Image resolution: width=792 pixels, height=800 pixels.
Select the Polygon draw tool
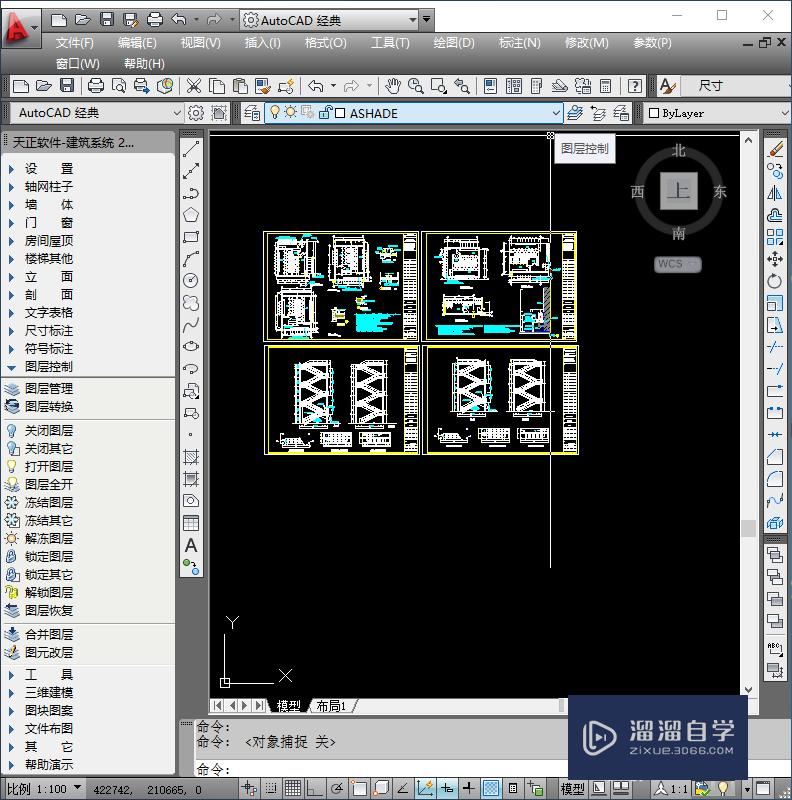(x=191, y=215)
